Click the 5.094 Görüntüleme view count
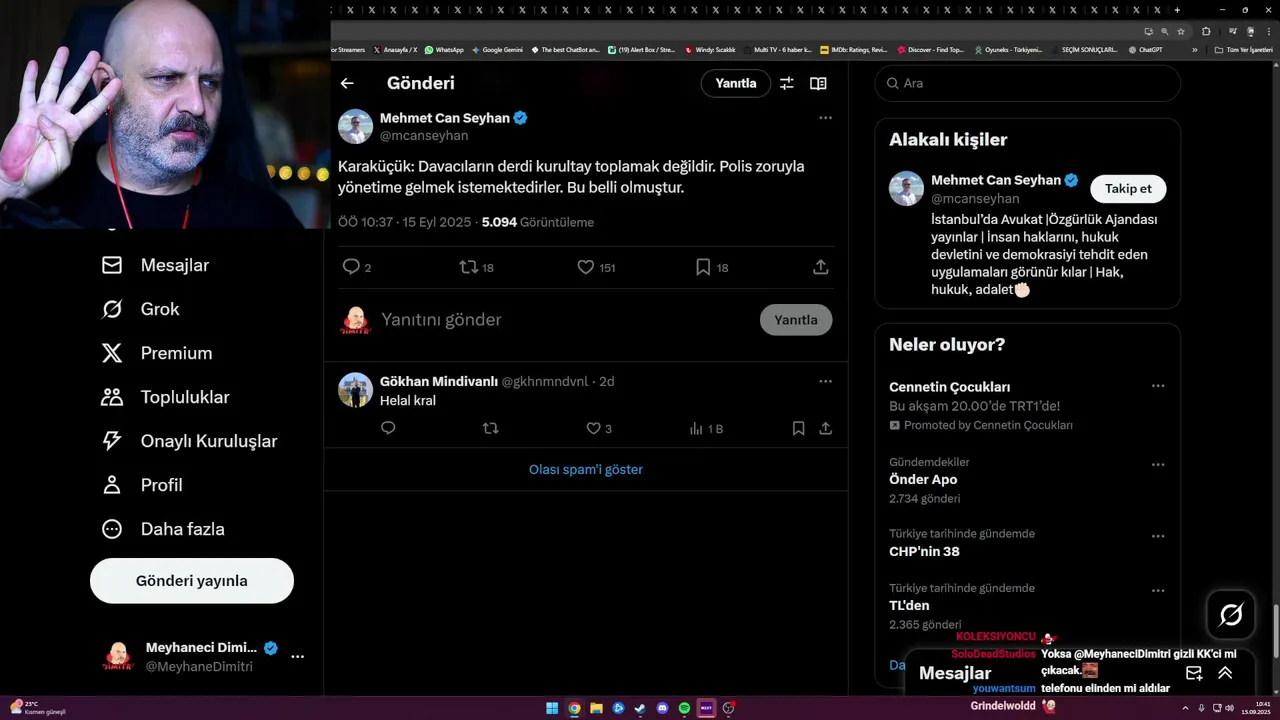The height and width of the screenshot is (720, 1280). (538, 222)
